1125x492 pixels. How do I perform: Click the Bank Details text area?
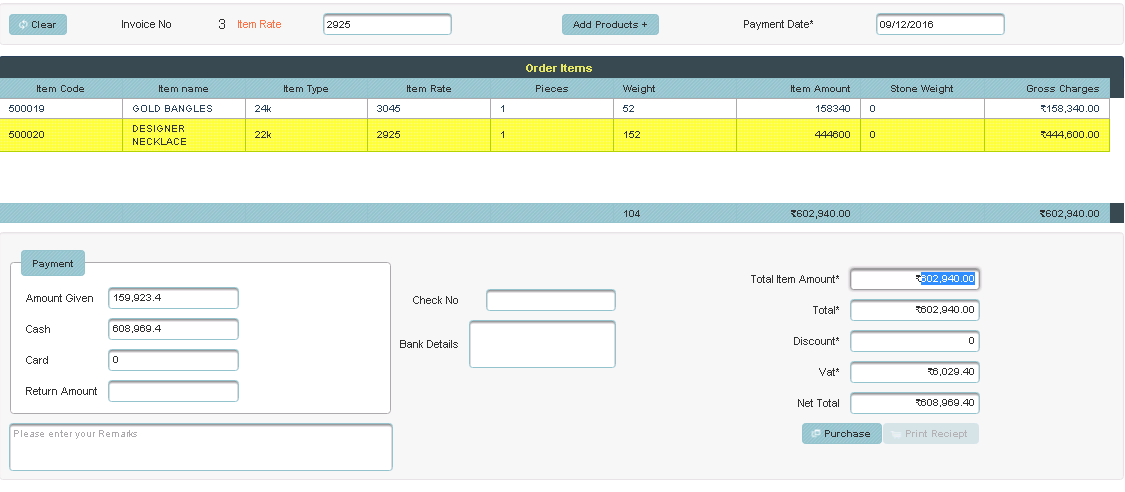coord(542,344)
